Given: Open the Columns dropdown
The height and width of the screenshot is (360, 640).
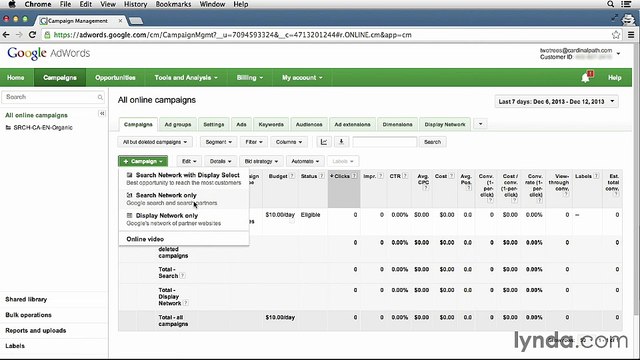Looking at the screenshot, I should pos(289,142).
